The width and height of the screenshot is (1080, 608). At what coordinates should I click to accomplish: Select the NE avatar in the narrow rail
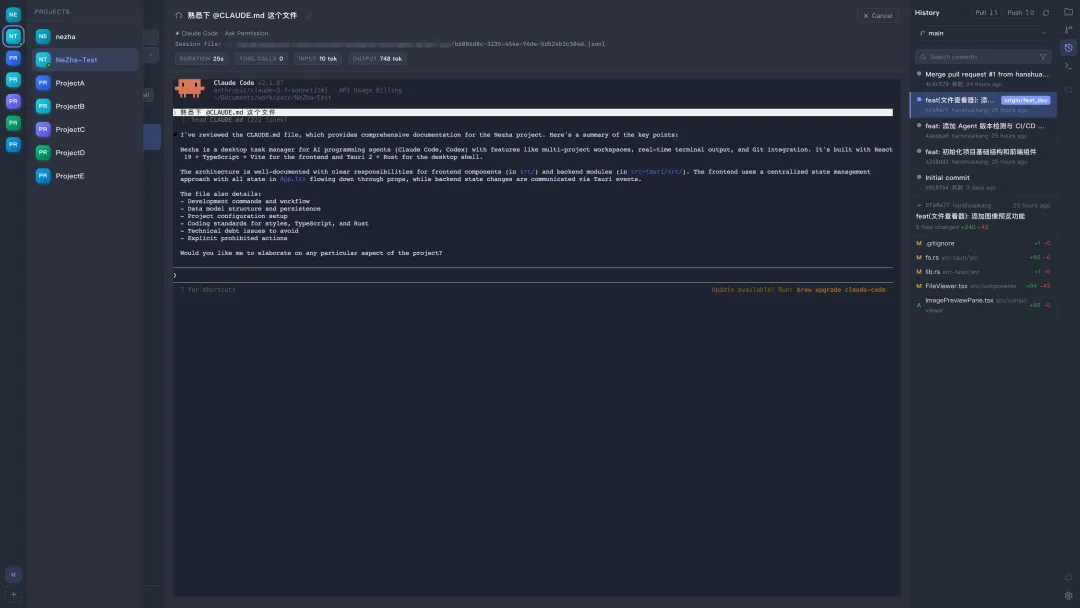[x=13, y=14]
